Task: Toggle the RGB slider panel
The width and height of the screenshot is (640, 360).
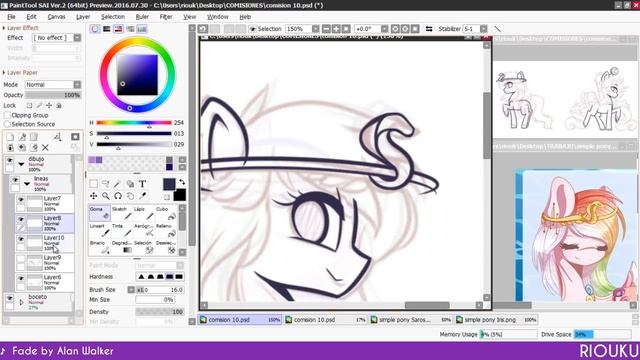Action: point(107,29)
